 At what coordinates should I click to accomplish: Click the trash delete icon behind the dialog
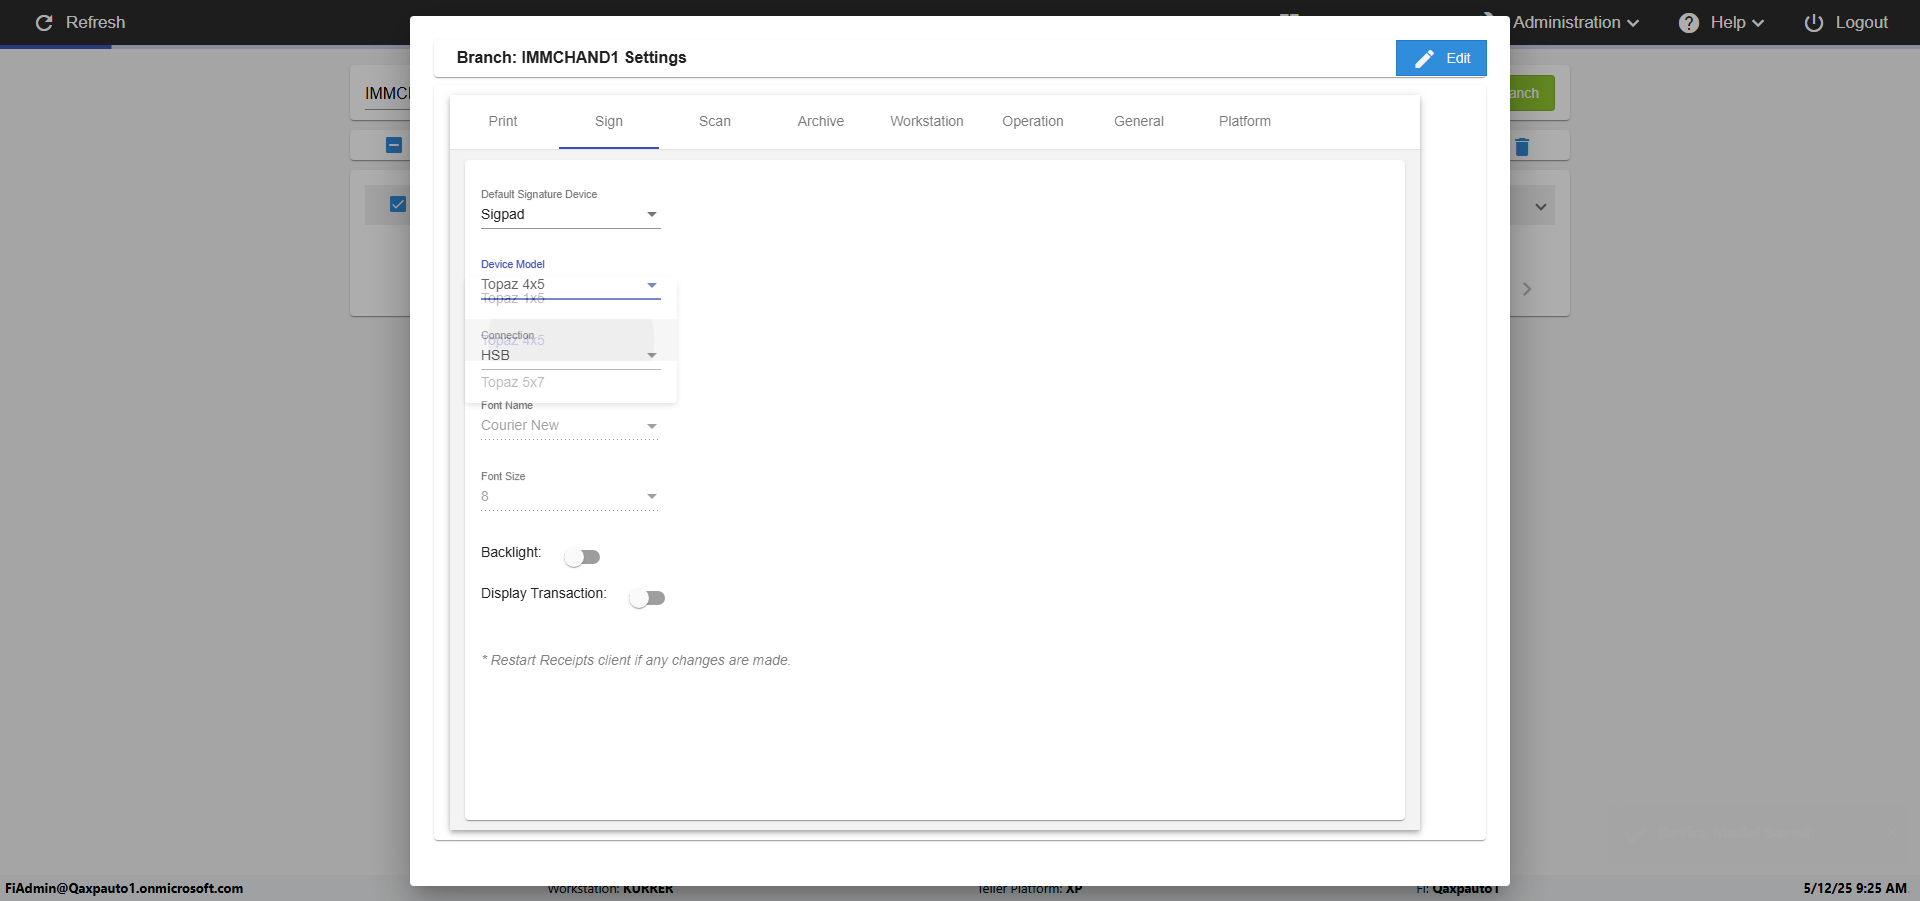click(1522, 147)
